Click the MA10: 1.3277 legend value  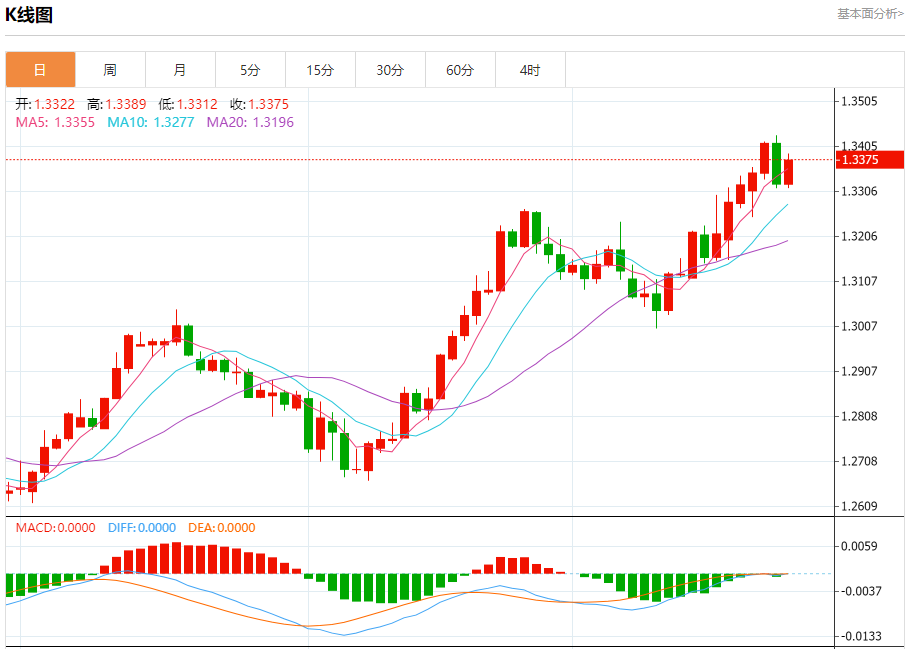pyautogui.click(x=151, y=122)
